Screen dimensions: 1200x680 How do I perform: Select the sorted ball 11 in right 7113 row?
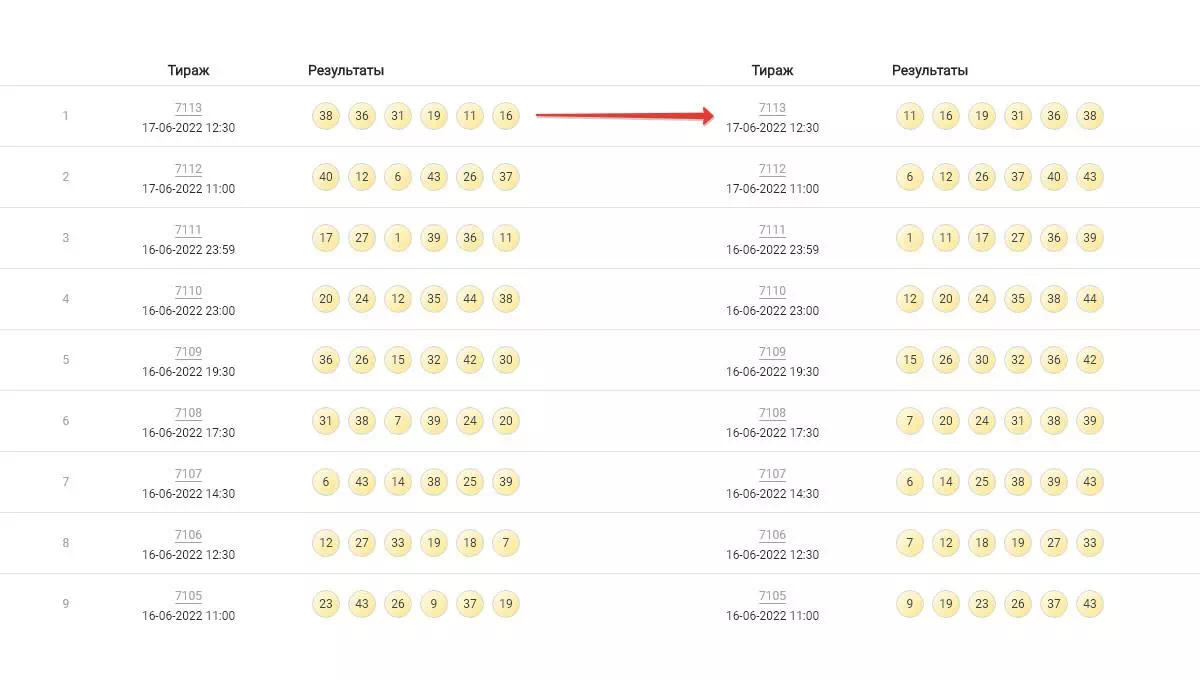click(909, 116)
